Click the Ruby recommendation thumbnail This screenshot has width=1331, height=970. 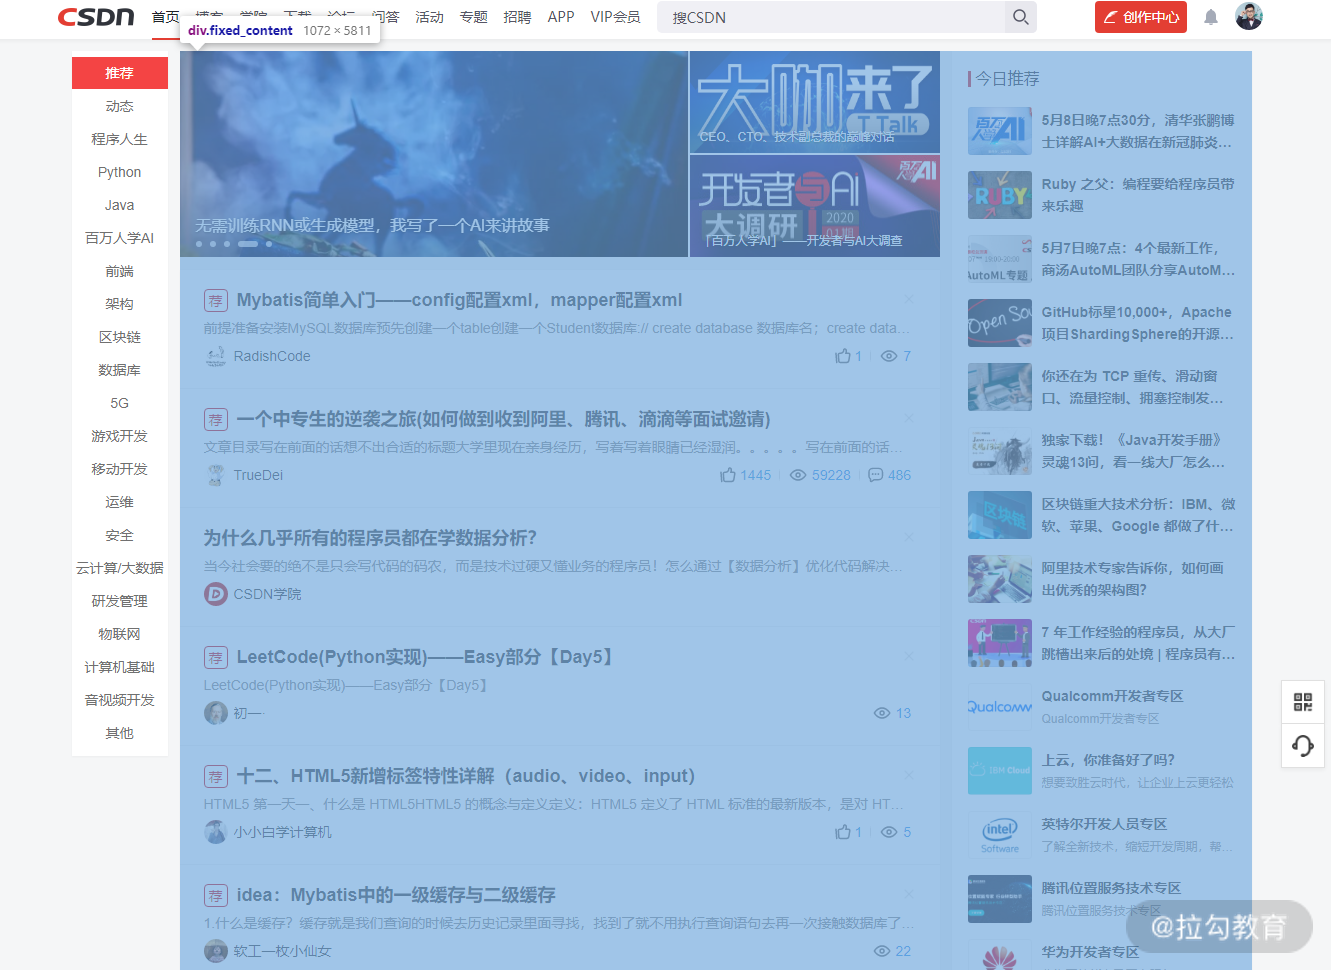[x=1000, y=195]
